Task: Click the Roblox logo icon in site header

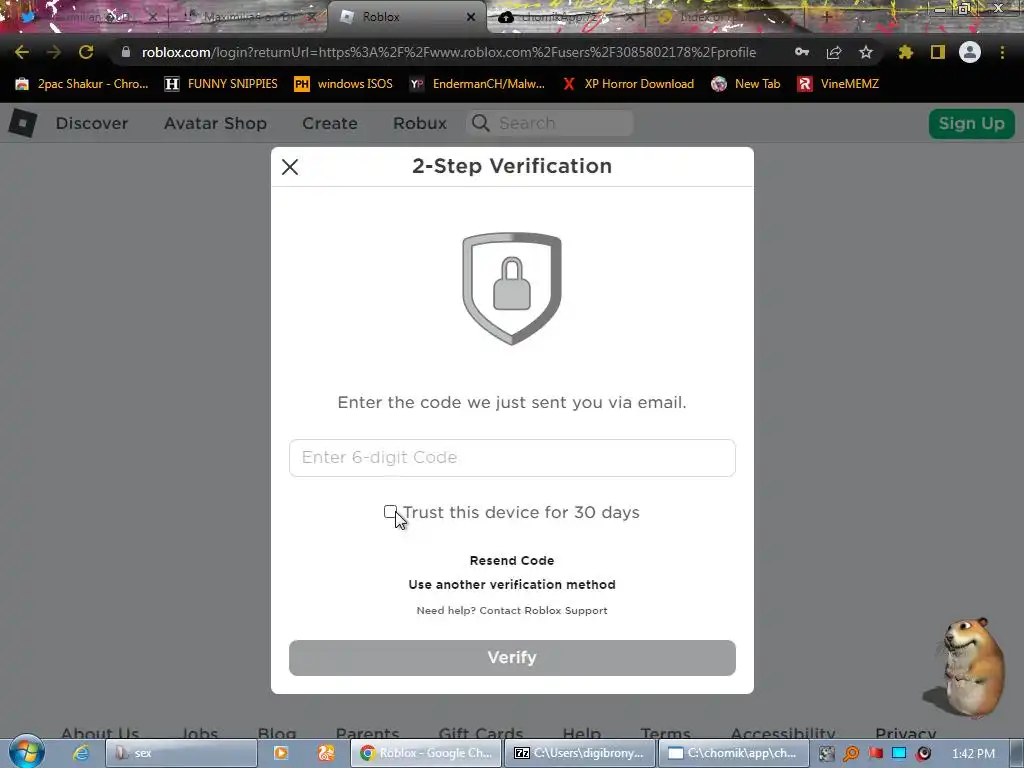Action: 23,123
